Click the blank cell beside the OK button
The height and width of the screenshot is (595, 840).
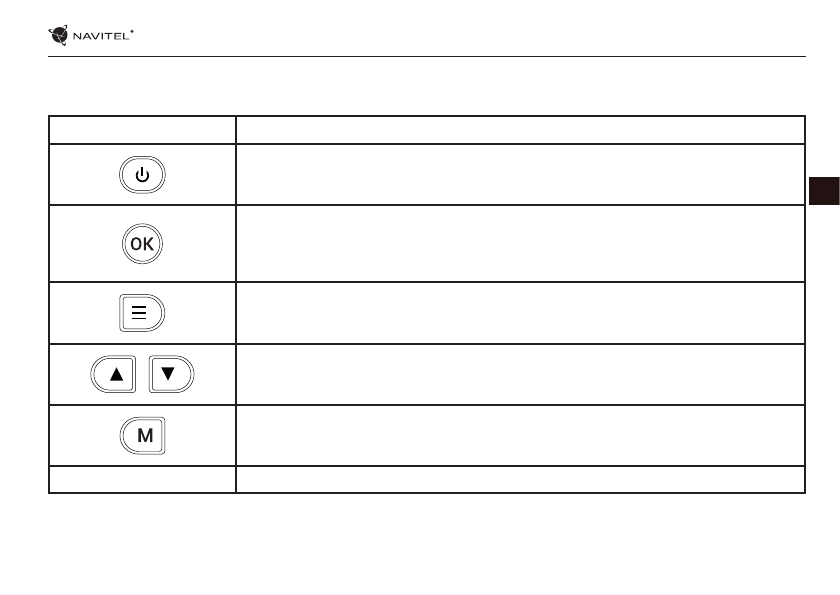coord(520,244)
